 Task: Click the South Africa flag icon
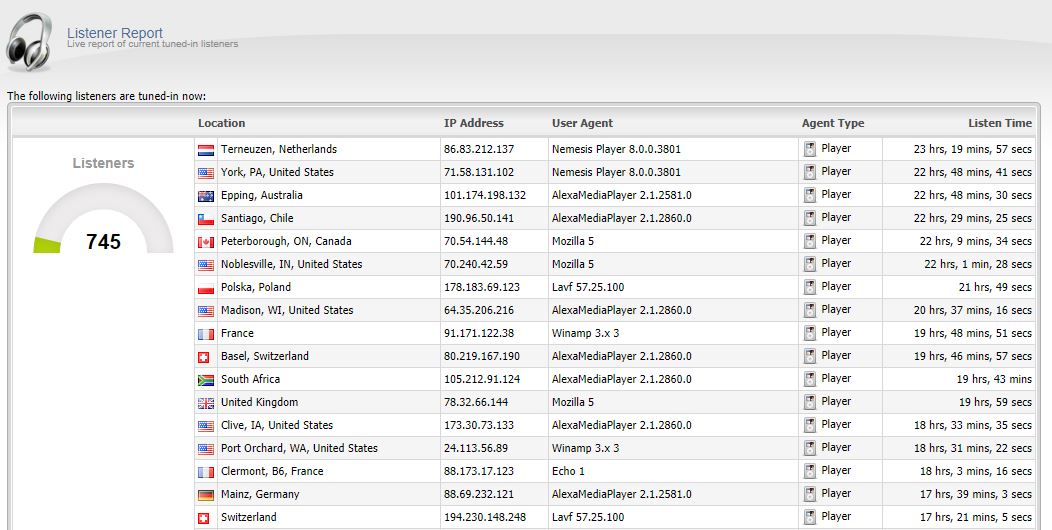206,380
